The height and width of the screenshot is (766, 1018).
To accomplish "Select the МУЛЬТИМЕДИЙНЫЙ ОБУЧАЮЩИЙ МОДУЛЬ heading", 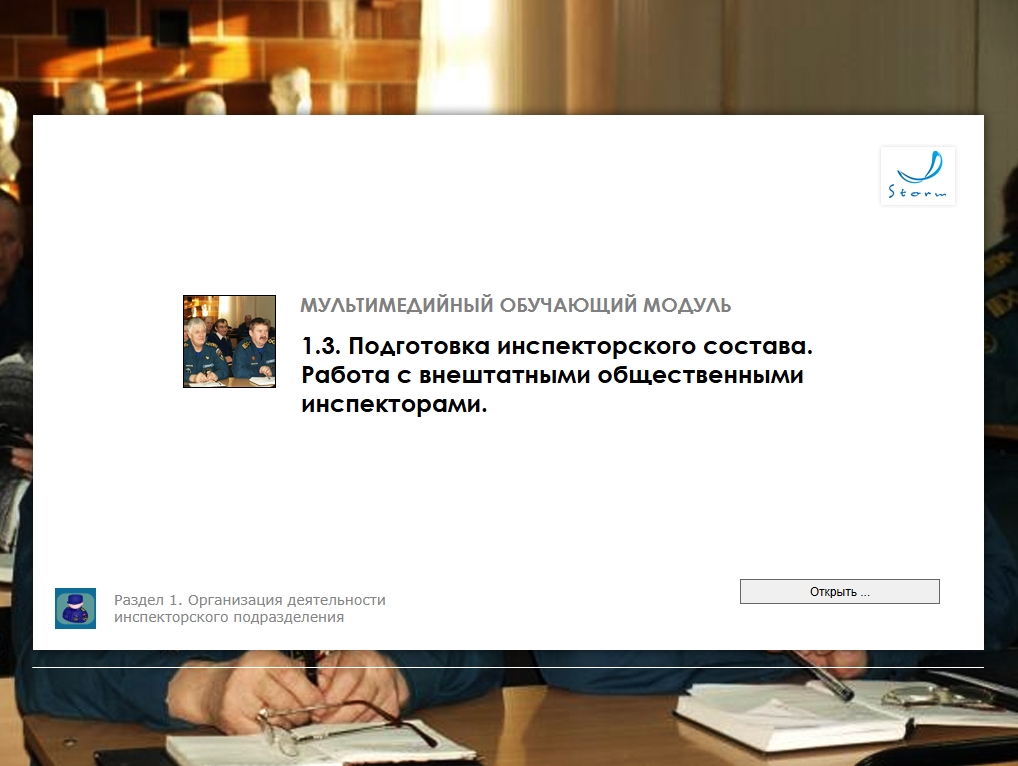I will (515, 305).
